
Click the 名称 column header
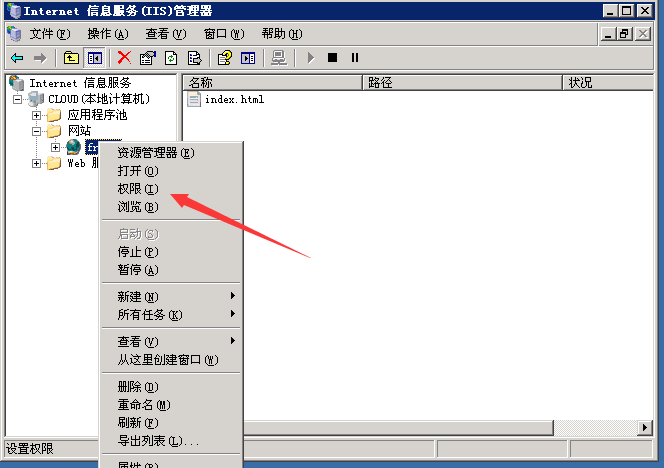coord(273,83)
